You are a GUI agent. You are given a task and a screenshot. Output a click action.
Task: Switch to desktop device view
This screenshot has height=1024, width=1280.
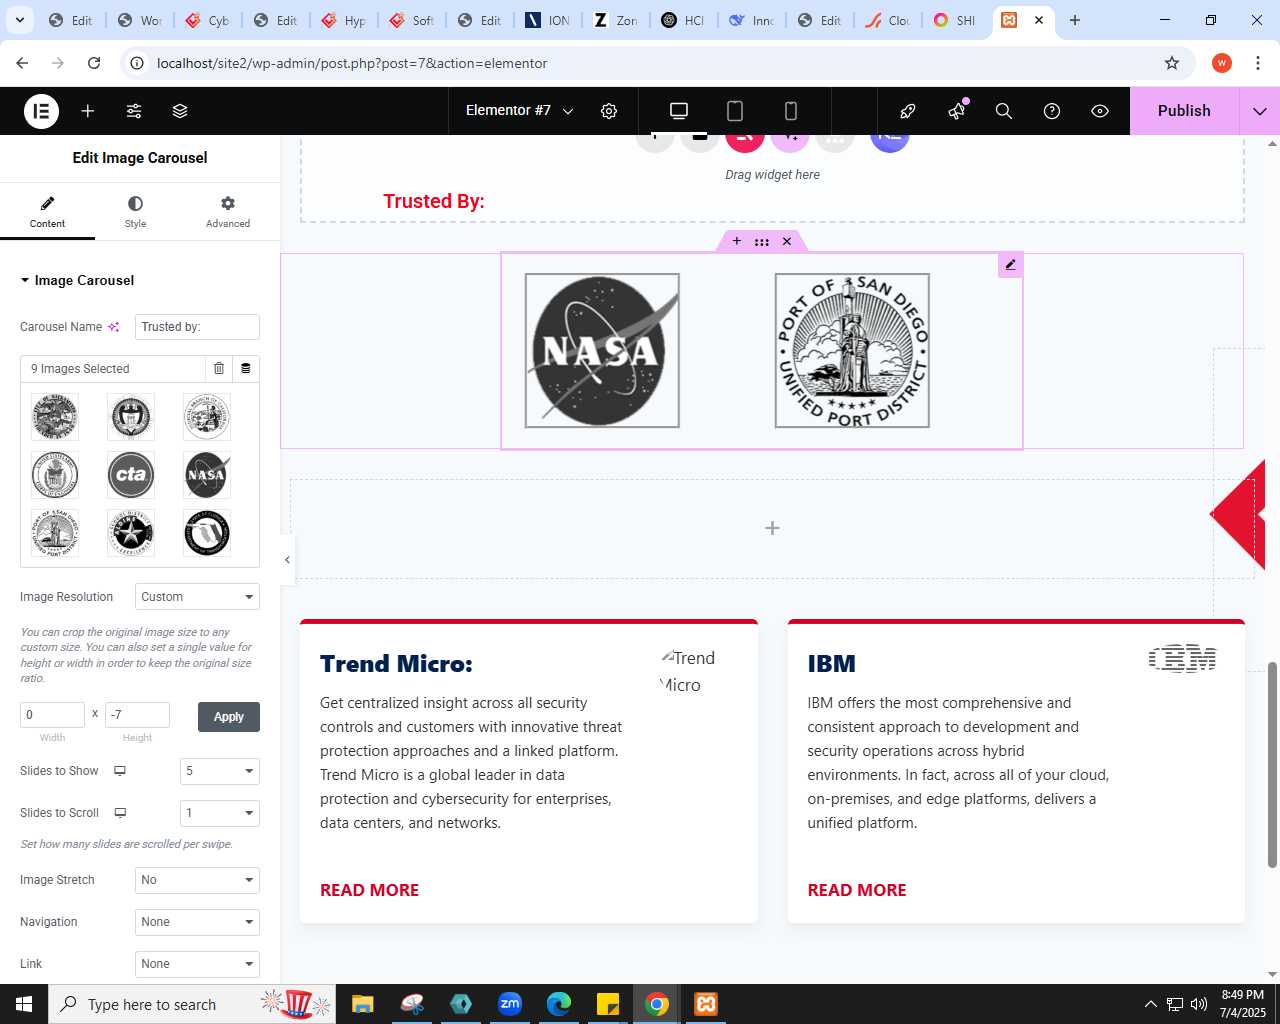click(x=679, y=111)
